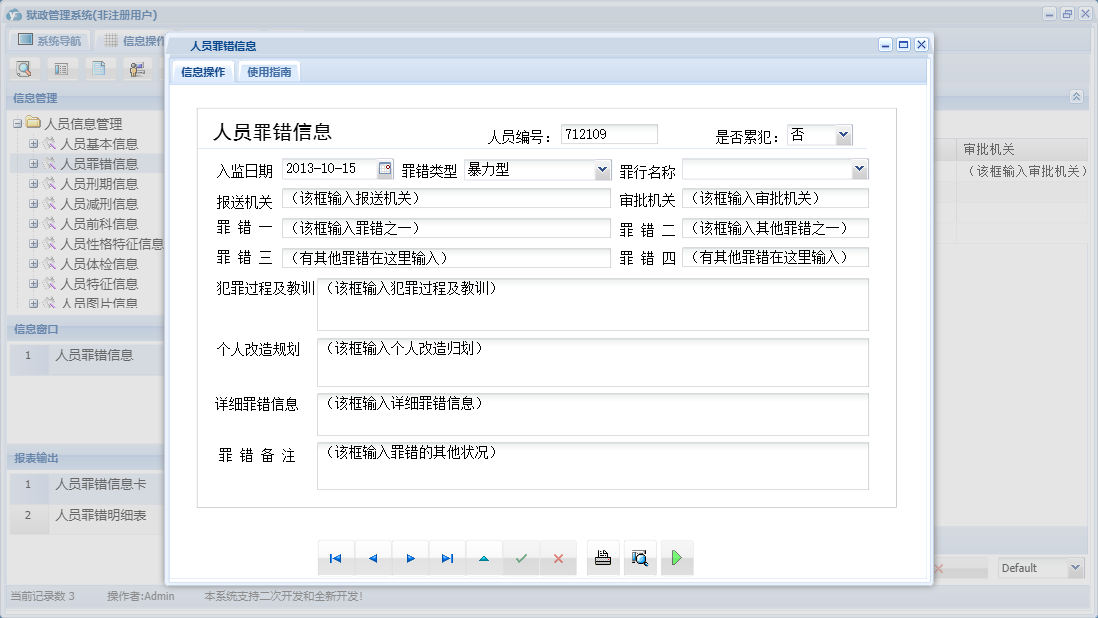The height and width of the screenshot is (618, 1098).
Task: Select the 系统导航 tab
Action: [50, 39]
